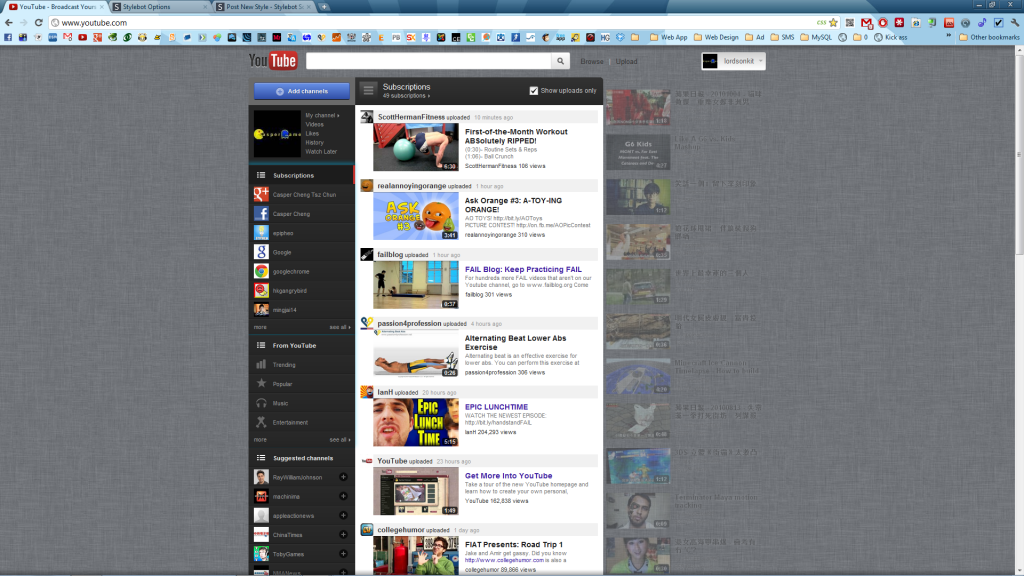Expand From YouTube with see all link

(340, 440)
